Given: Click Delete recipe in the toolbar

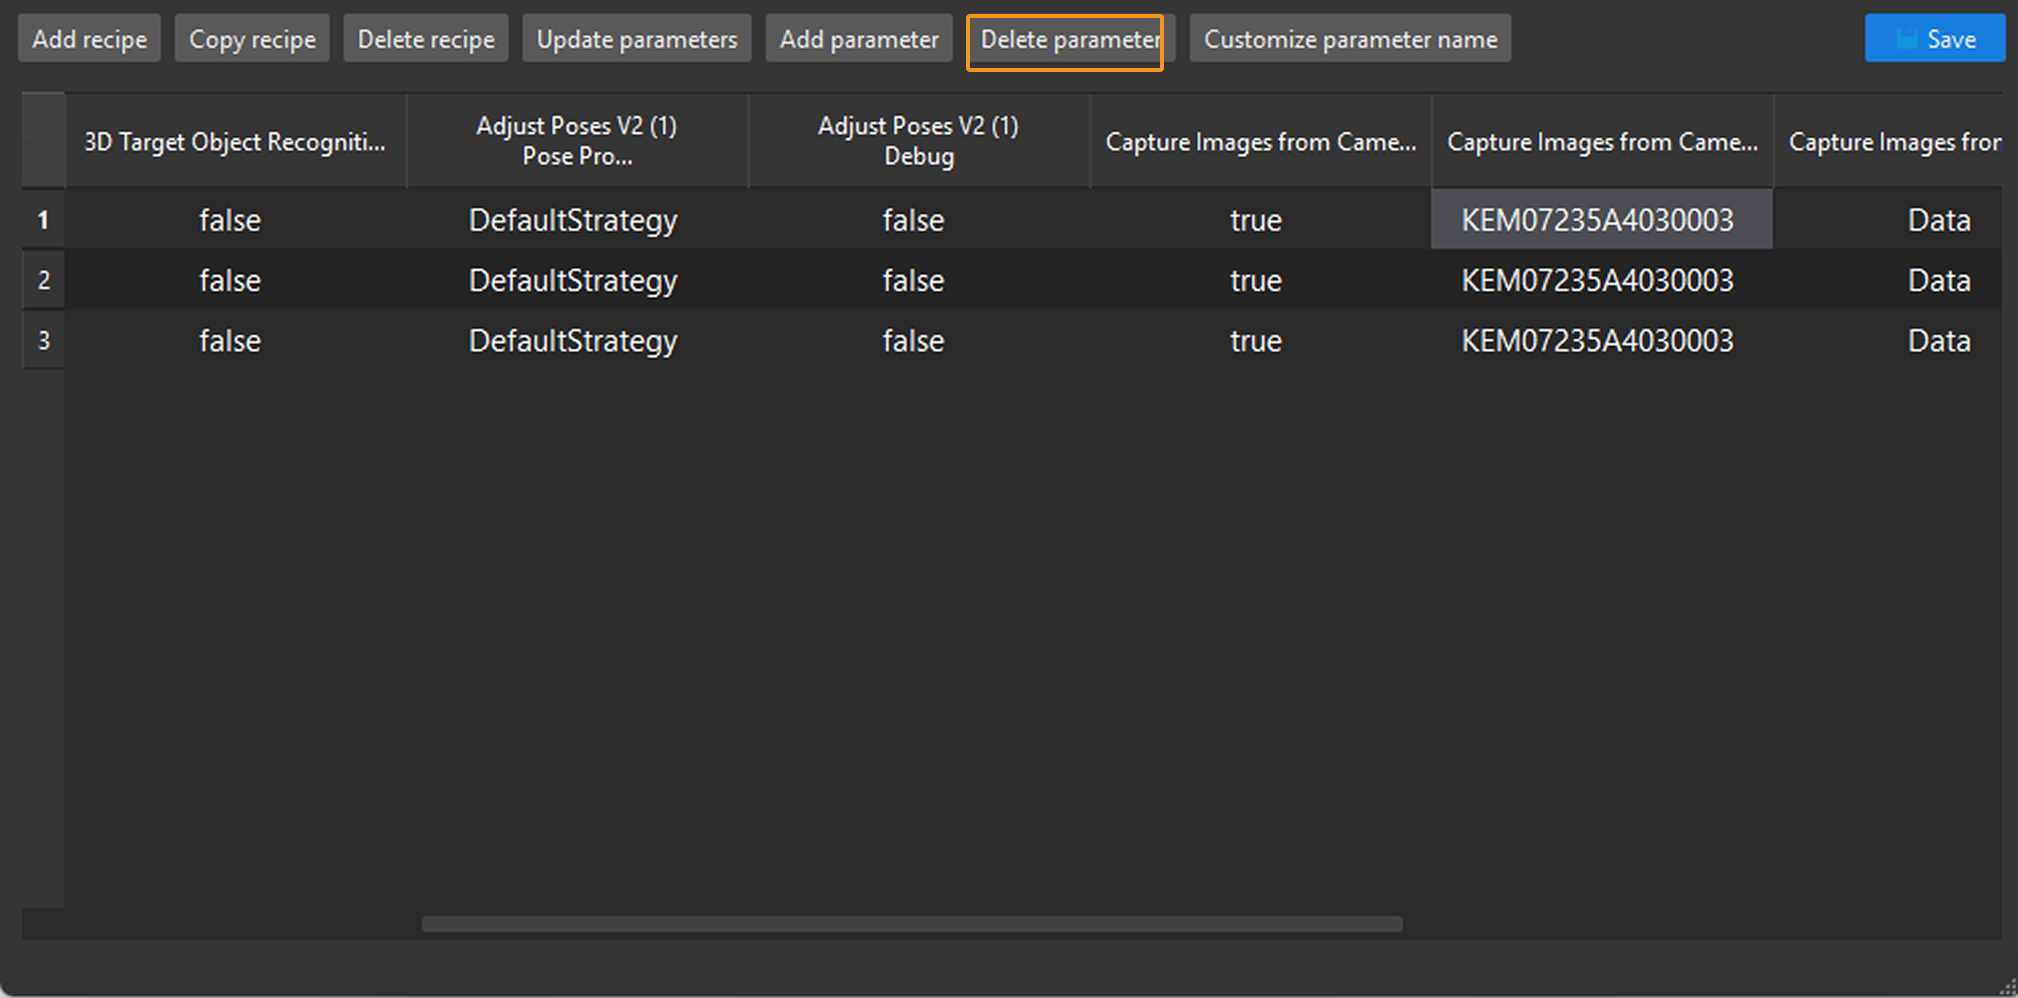Looking at the screenshot, I should (x=425, y=38).
